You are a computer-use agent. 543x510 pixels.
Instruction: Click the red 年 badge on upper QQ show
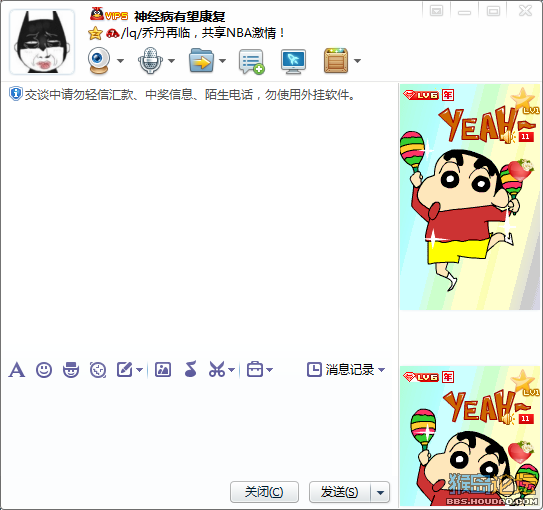coord(448,95)
